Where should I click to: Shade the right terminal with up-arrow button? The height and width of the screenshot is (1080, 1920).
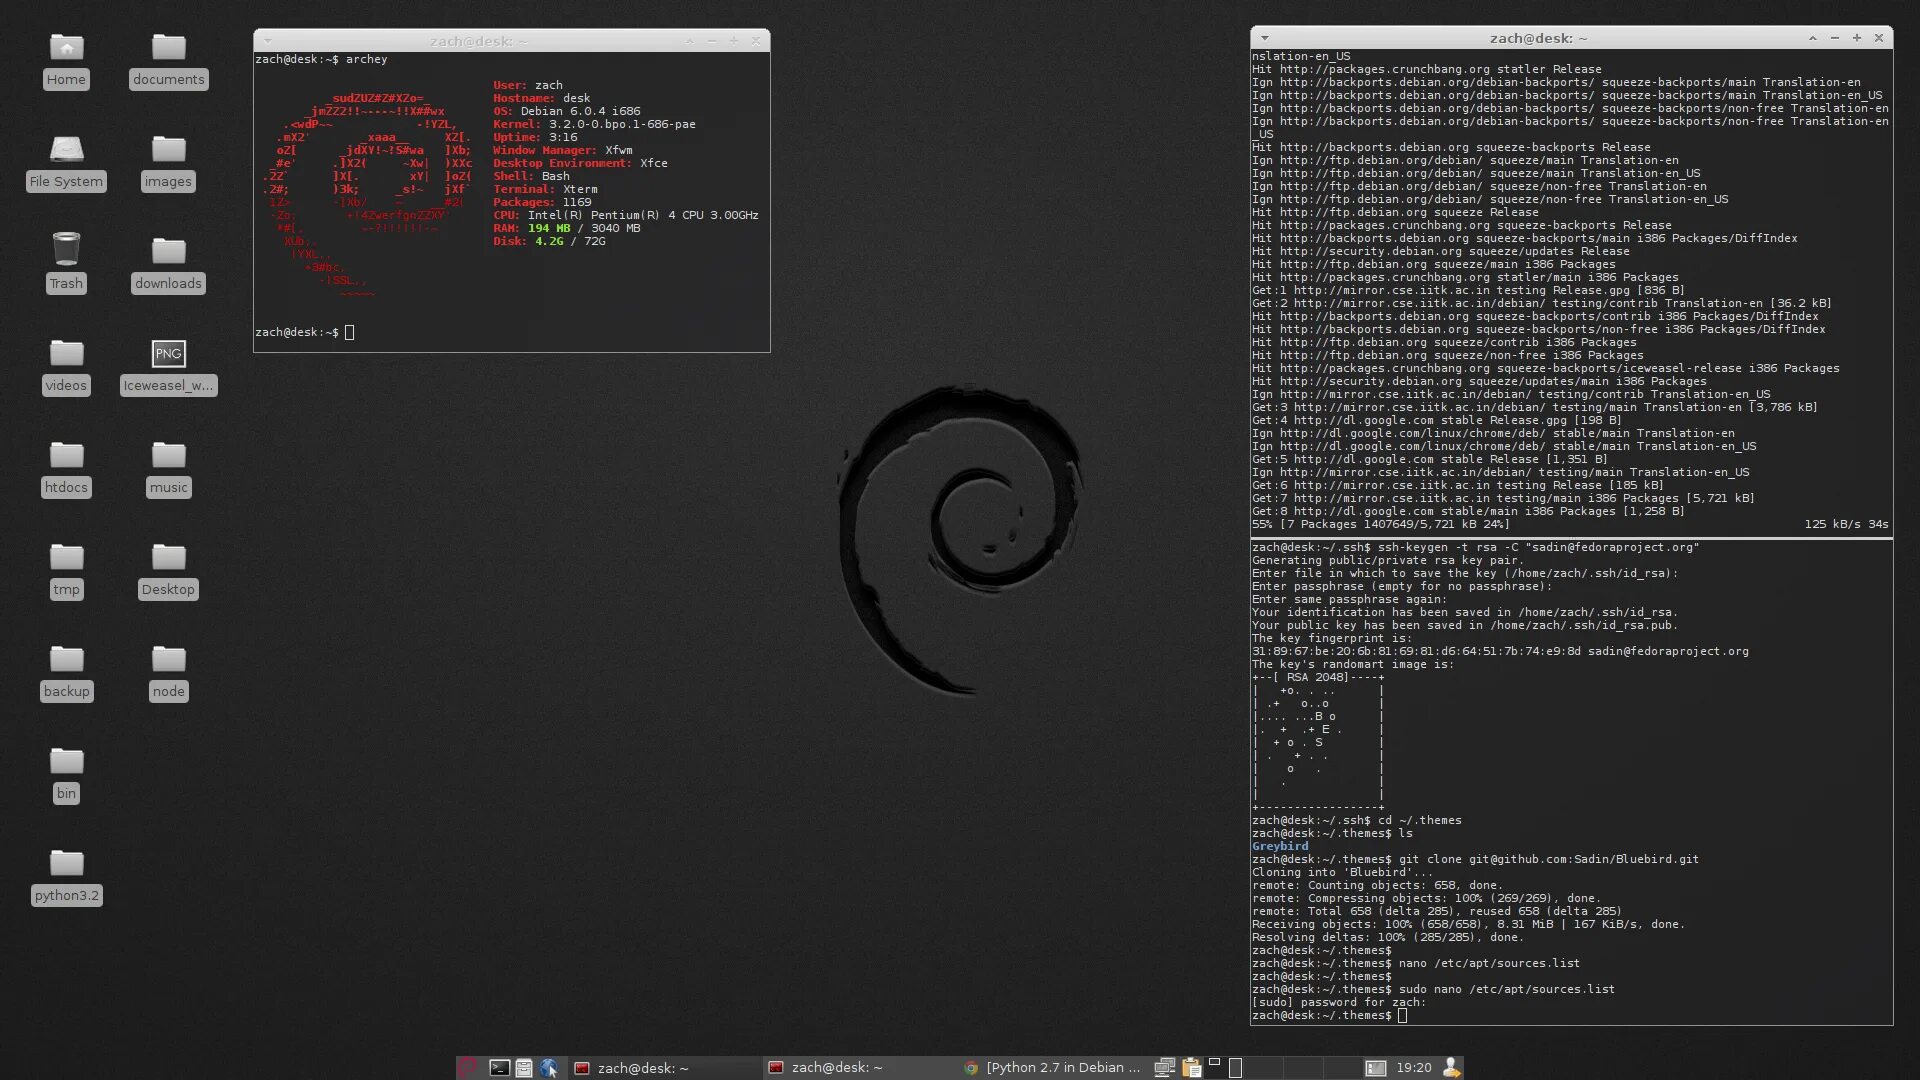tap(1812, 38)
